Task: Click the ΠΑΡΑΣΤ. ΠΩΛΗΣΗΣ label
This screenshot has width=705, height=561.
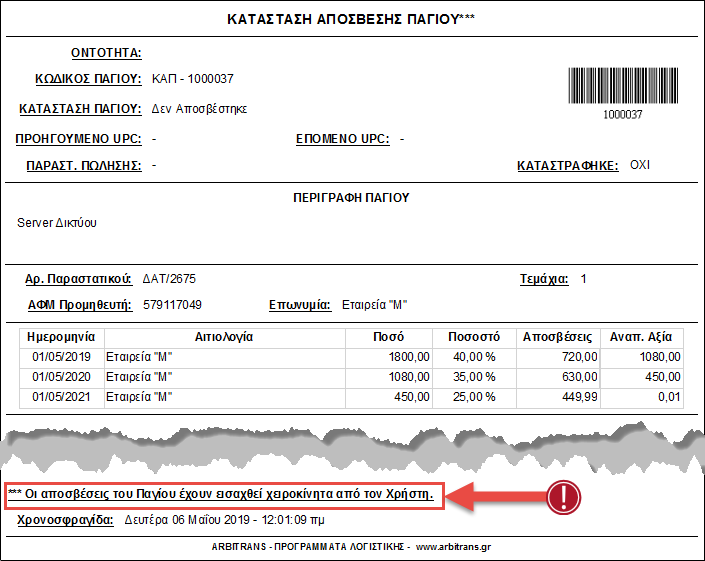Action: pos(84,166)
